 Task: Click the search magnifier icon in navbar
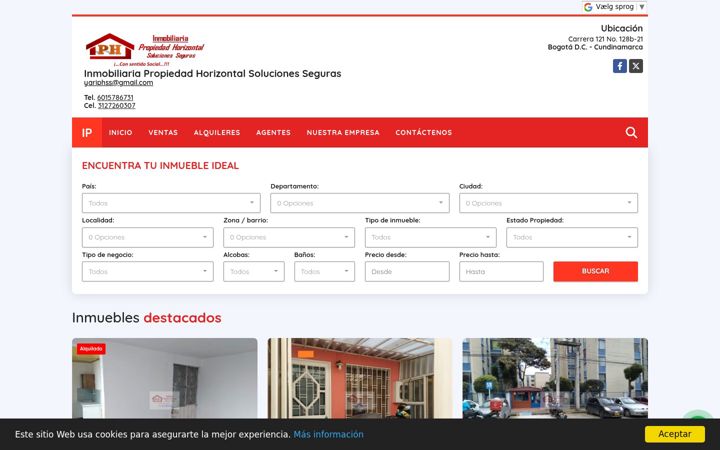point(631,133)
